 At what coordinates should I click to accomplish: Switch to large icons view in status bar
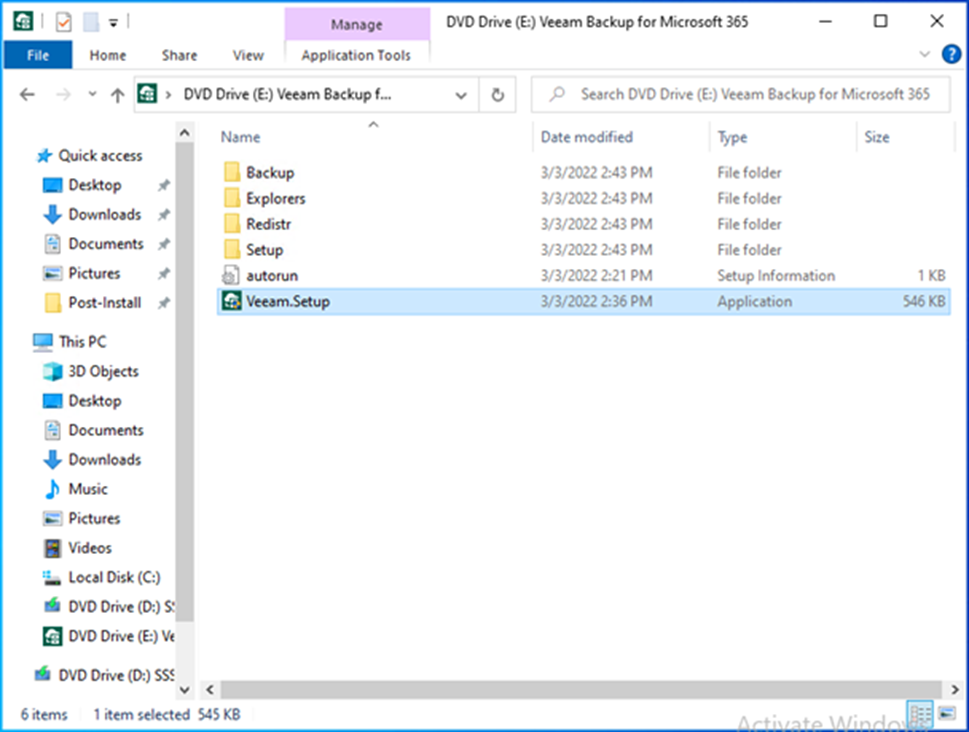[x=945, y=714]
